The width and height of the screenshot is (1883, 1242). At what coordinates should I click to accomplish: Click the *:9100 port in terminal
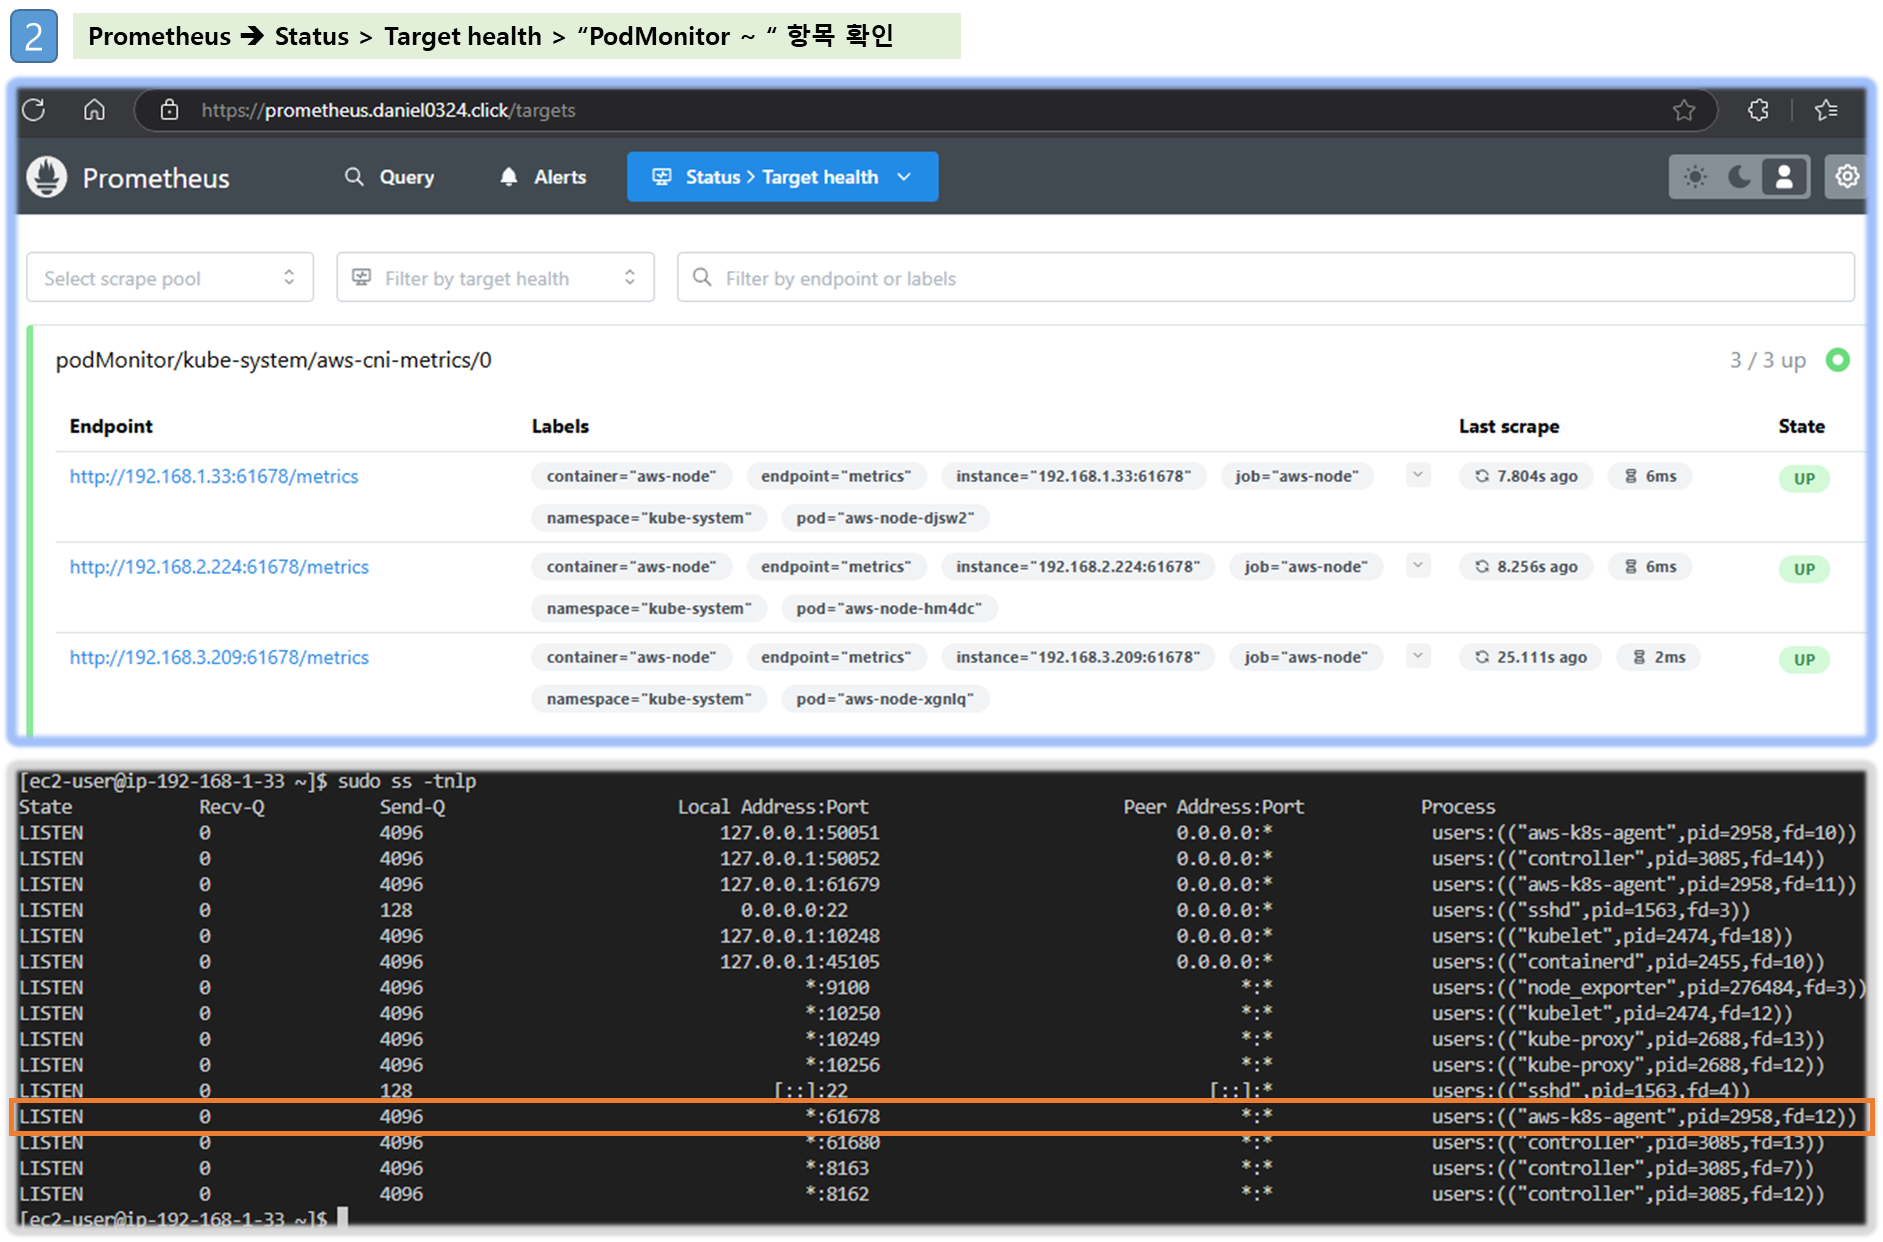[x=837, y=987]
